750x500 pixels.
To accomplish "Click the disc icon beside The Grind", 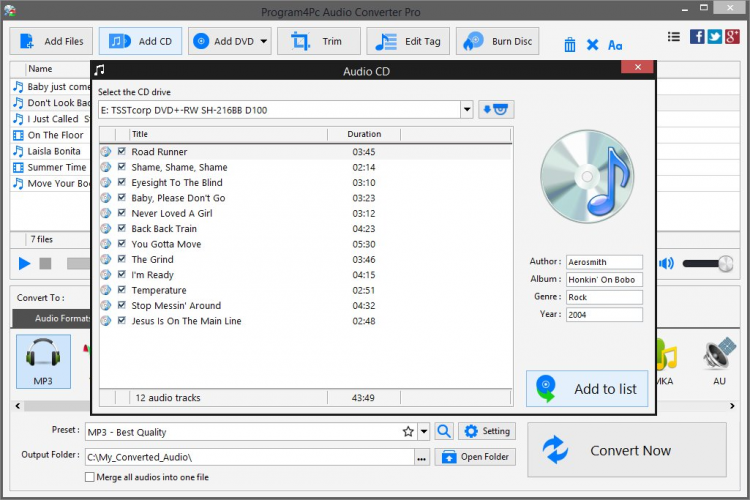I will point(106,259).
